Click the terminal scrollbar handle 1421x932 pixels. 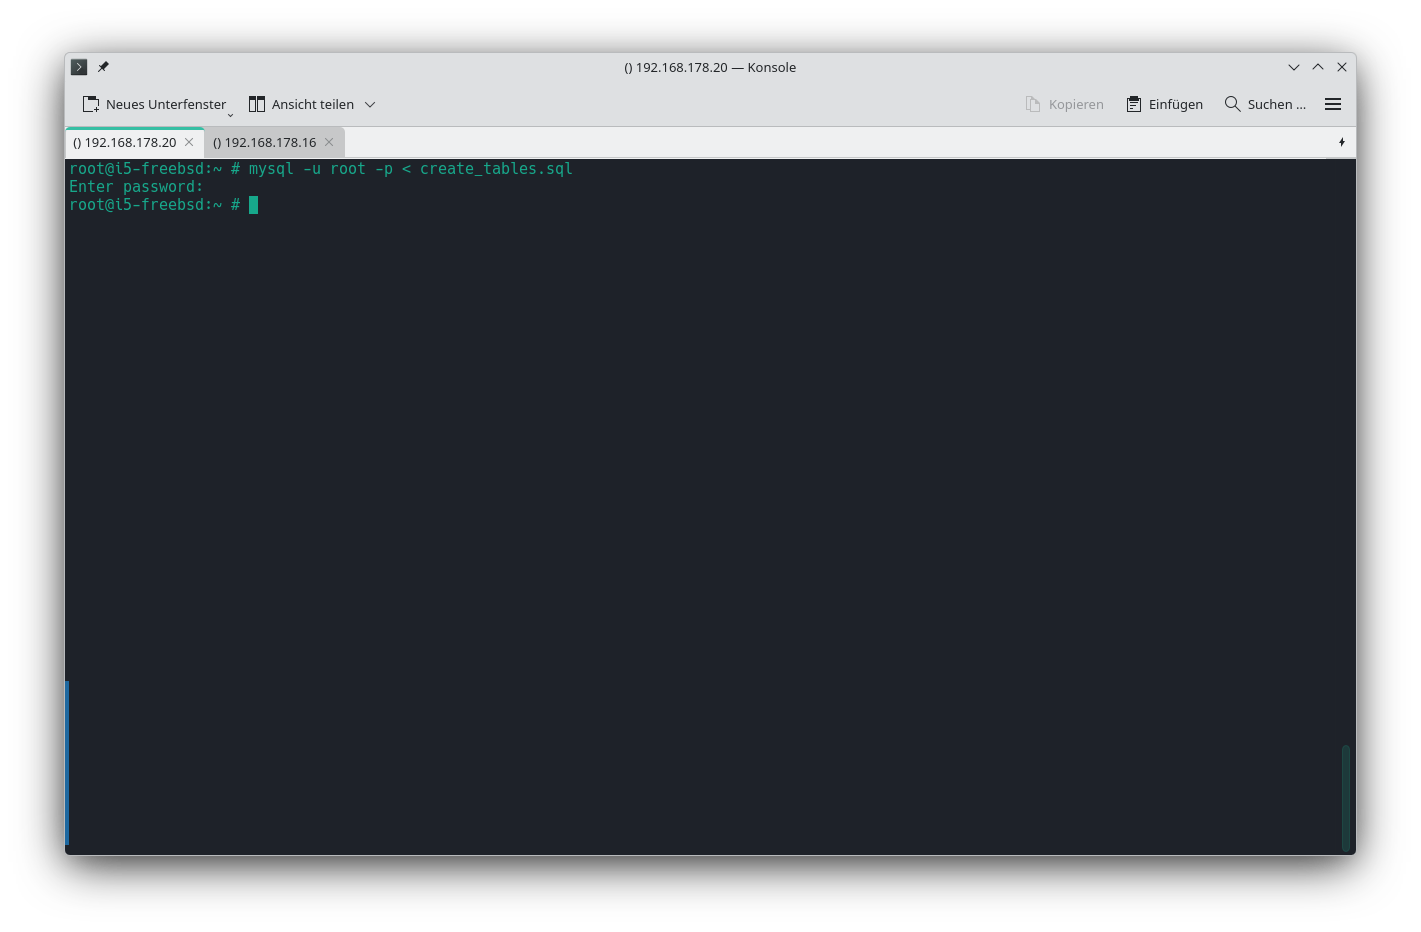1346,797
